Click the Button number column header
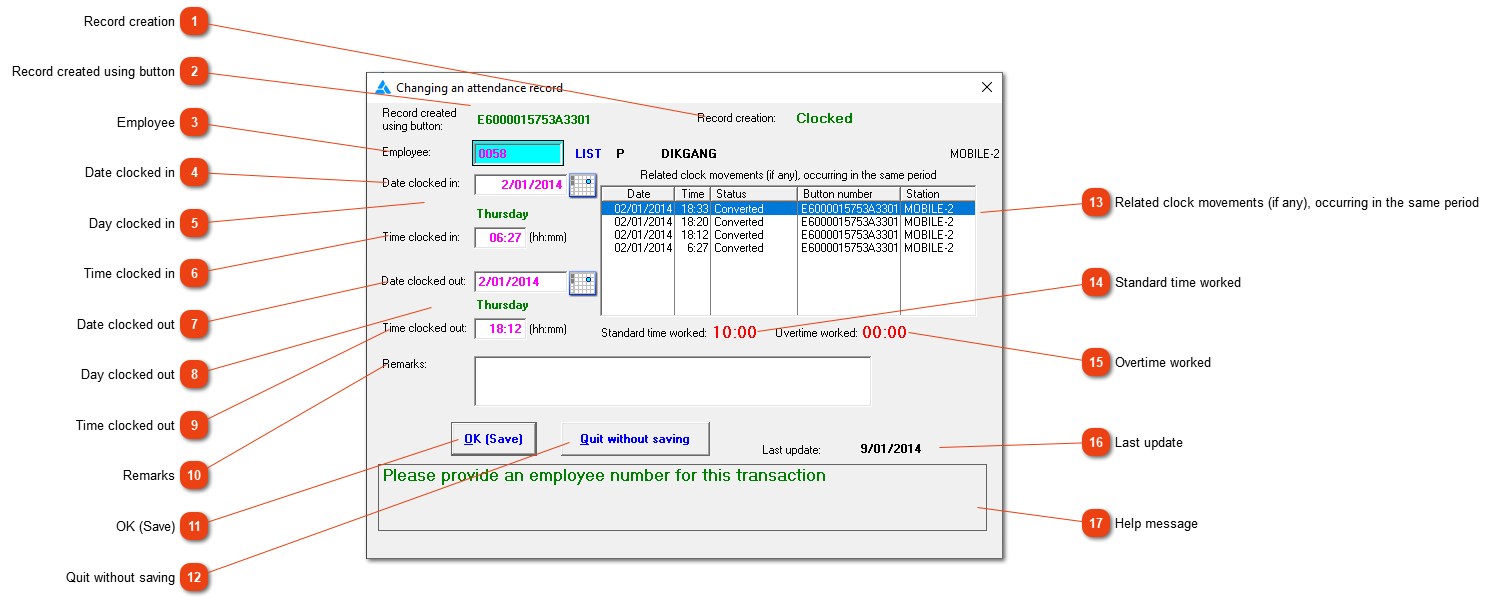 pos(849,194)
